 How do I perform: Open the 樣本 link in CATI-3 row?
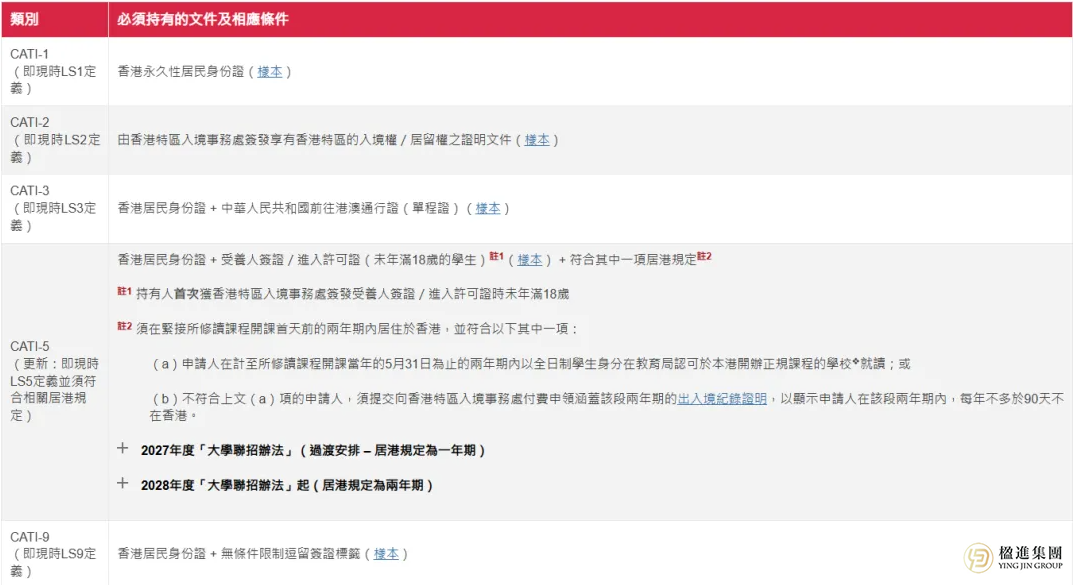[488, 209]
